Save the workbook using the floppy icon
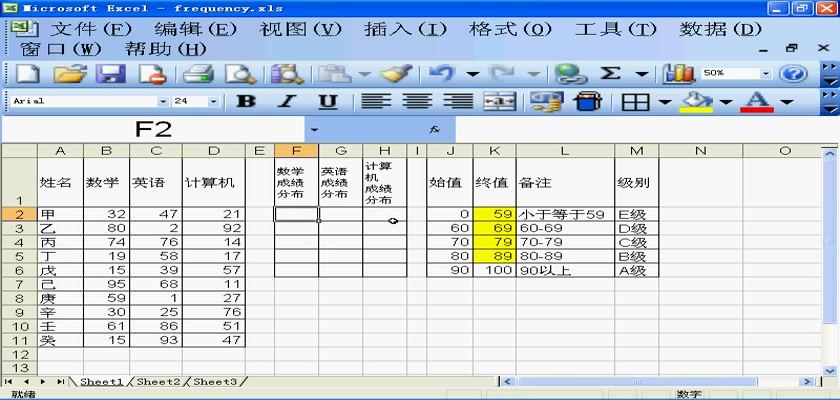This screenshot has height=400, width=840. [110, 74]
